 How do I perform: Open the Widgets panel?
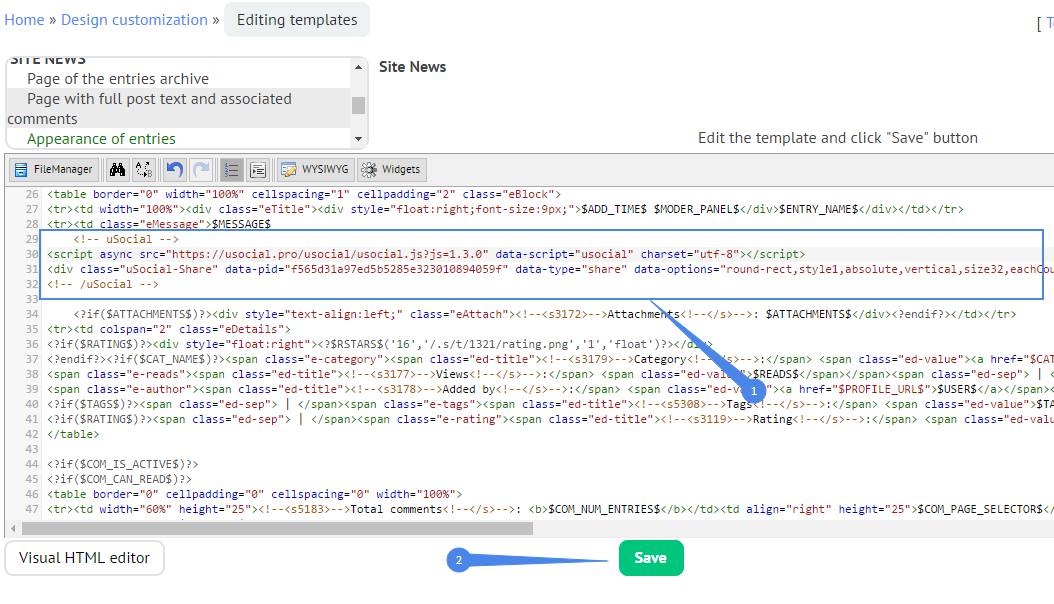pos(392,170)
